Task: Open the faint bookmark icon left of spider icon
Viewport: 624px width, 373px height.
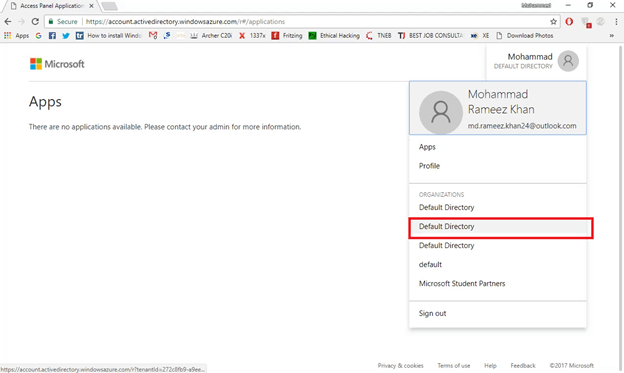Action: click(180, 35)
